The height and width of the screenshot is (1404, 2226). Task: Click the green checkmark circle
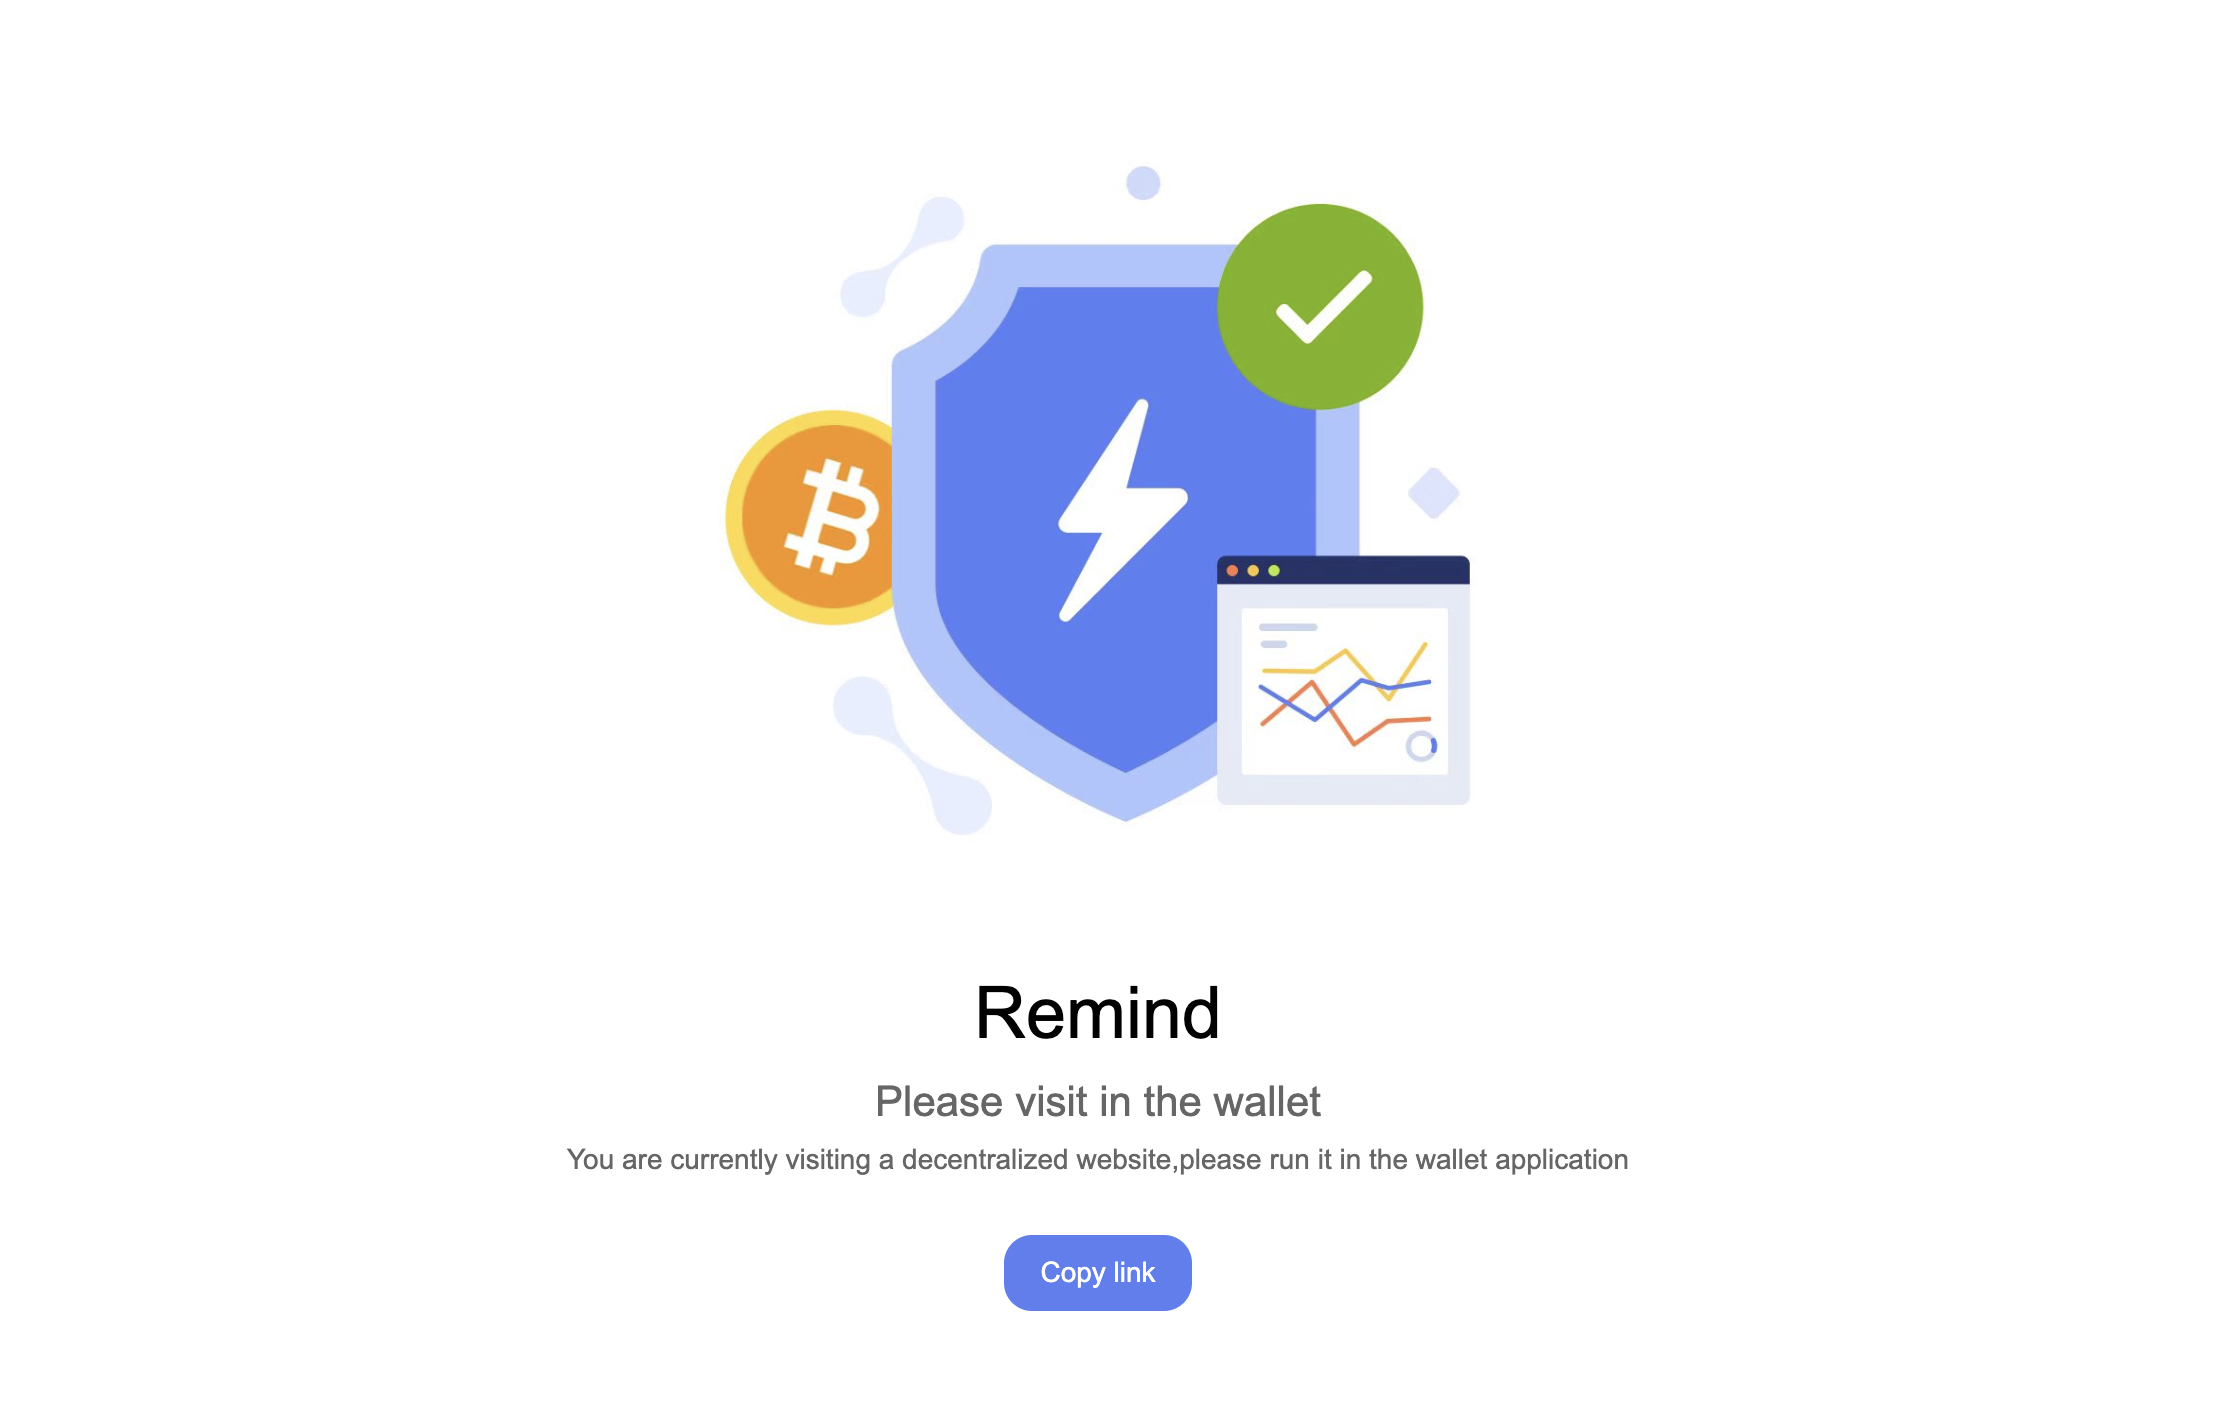pos(1320,307)
